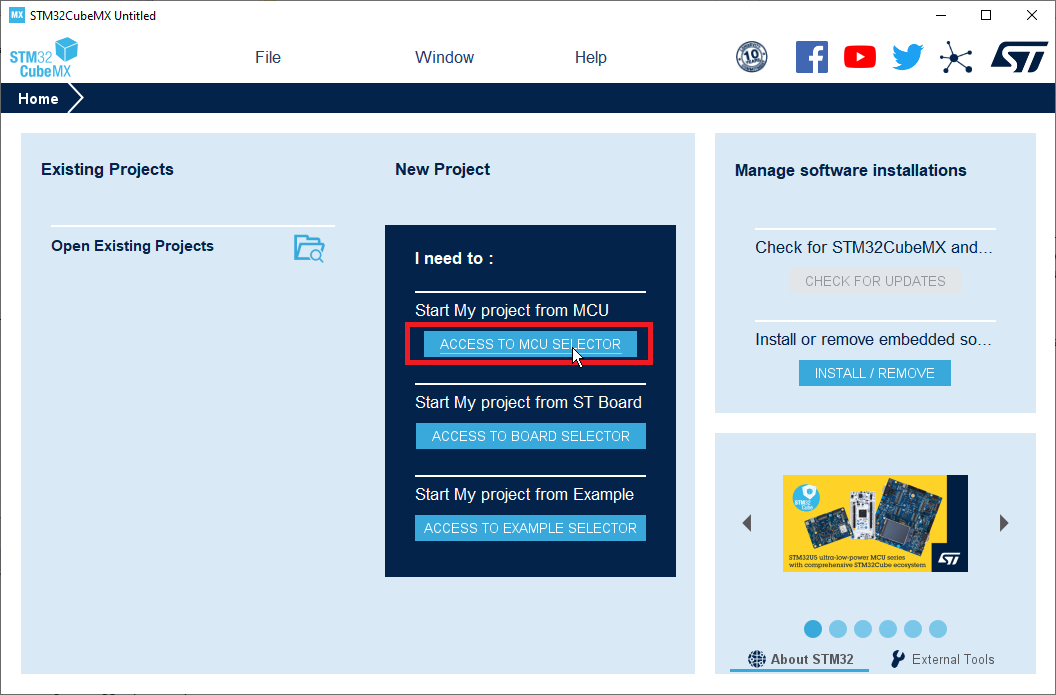This screenshot has width=1056, height=695.
Task: Select the sixth carousel dot
Action: coord(937,629)
